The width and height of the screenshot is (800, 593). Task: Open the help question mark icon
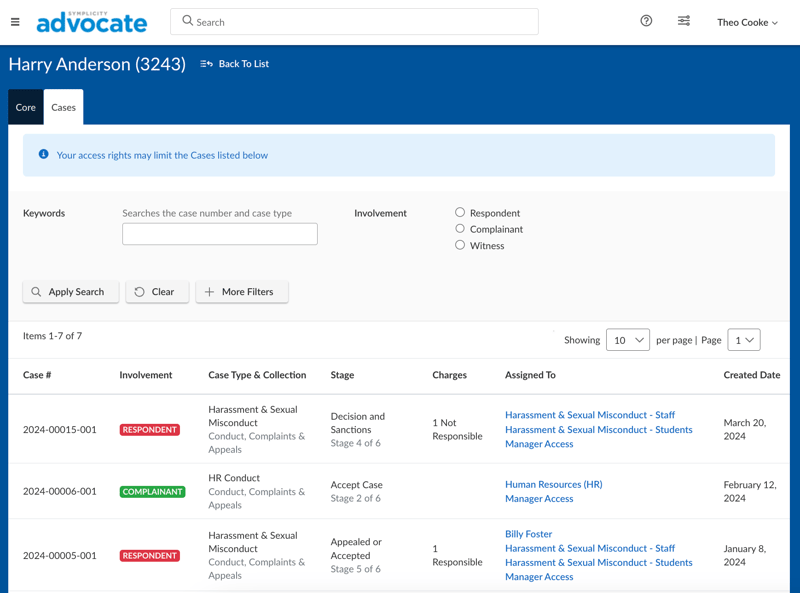coord(646,20)
